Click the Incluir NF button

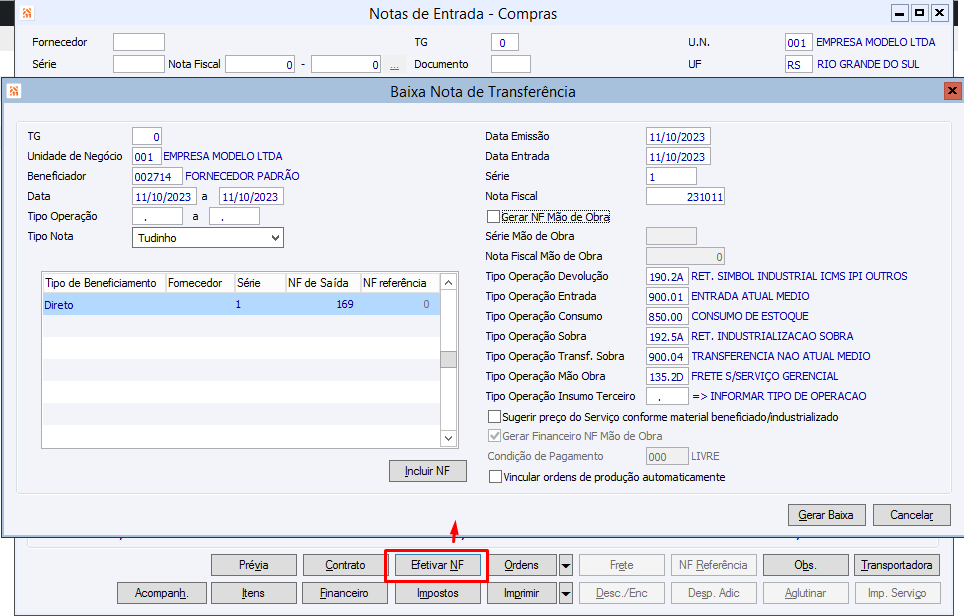[428, 471]
